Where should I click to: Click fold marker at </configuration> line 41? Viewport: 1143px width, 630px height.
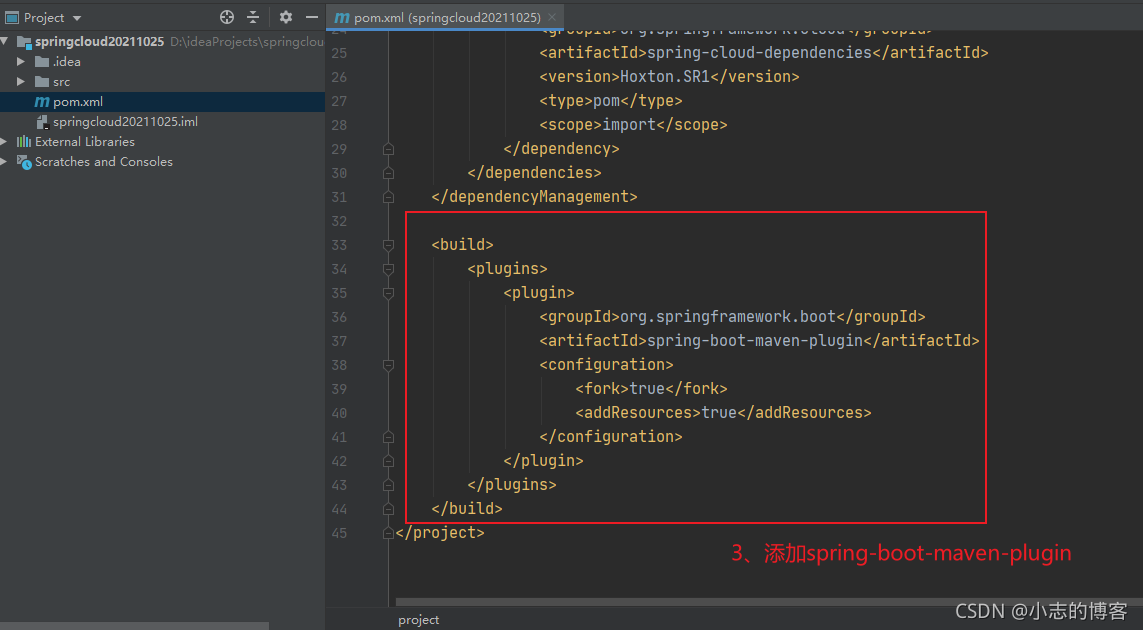[x=389, y=438]
